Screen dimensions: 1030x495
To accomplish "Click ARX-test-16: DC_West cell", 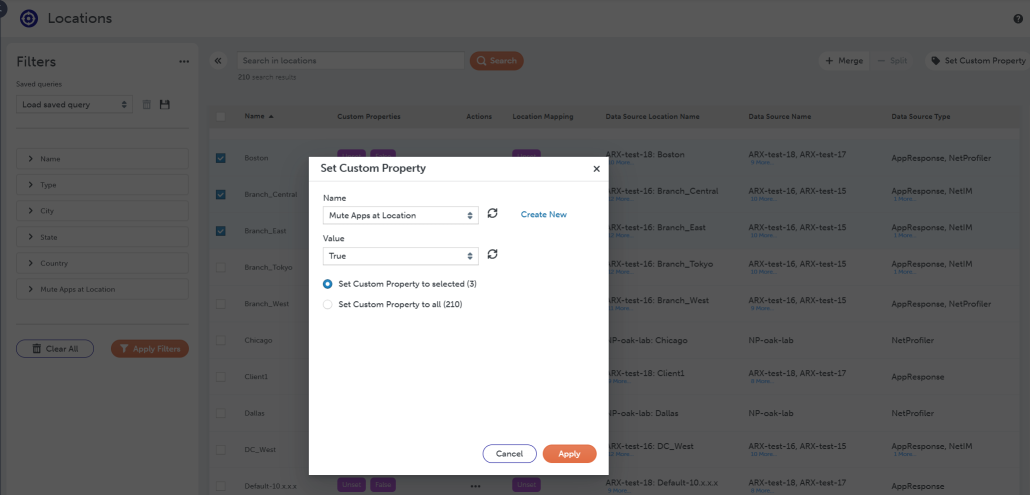I will (649, 446).
